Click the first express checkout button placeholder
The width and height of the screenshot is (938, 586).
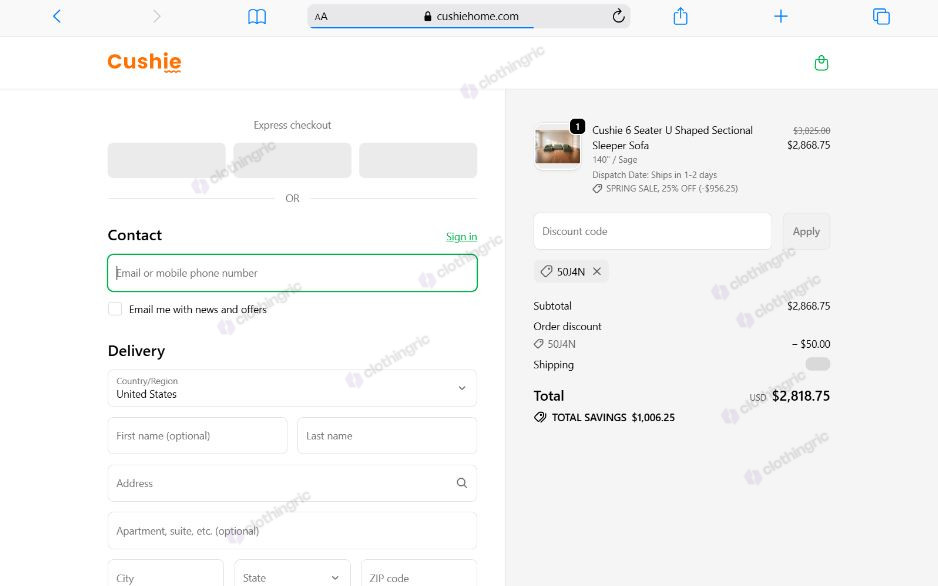(x=166, y=160)
